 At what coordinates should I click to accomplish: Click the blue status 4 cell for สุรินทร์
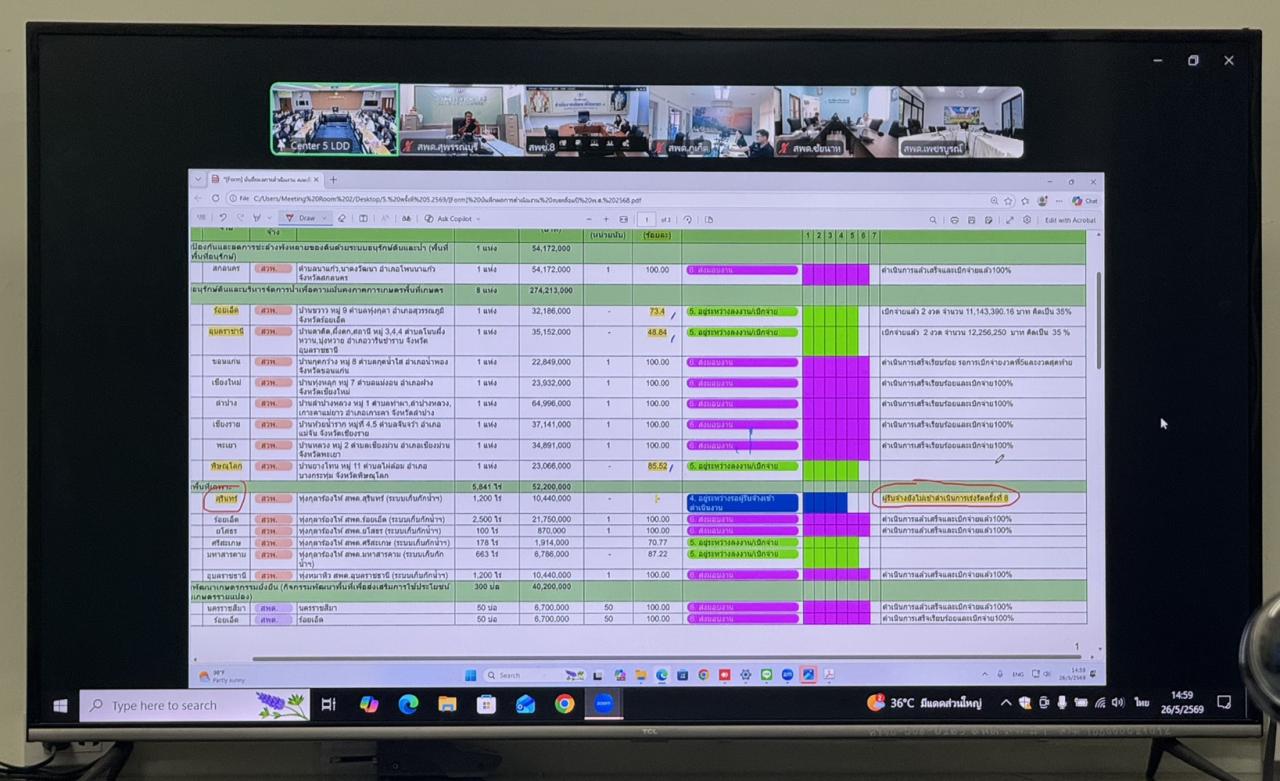741,502
